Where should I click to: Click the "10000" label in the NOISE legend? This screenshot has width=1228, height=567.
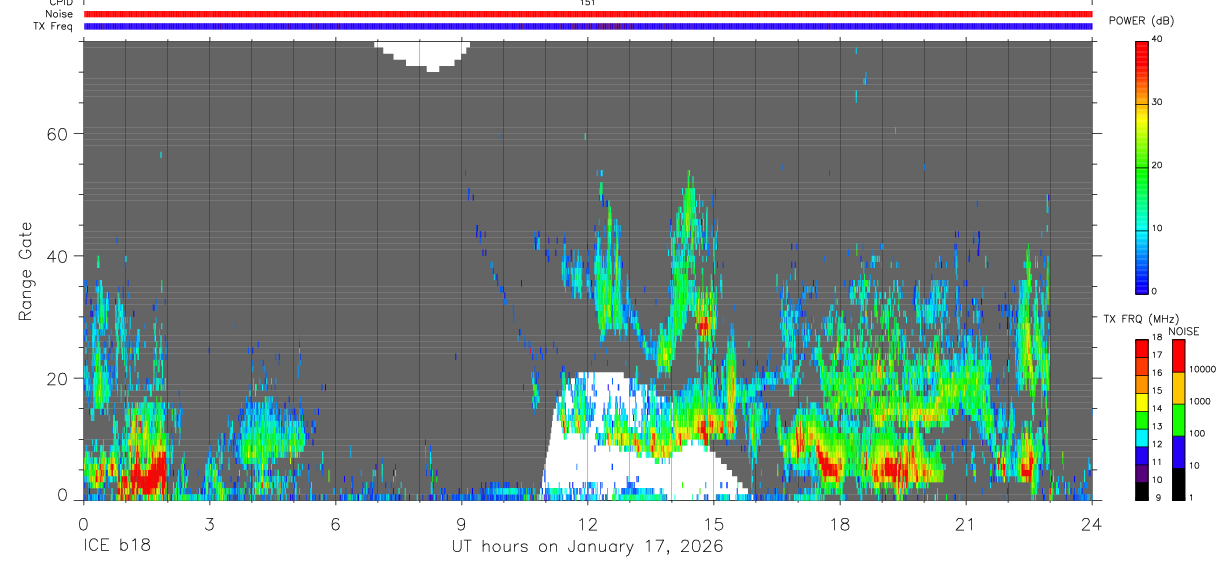pos(1204,370)
